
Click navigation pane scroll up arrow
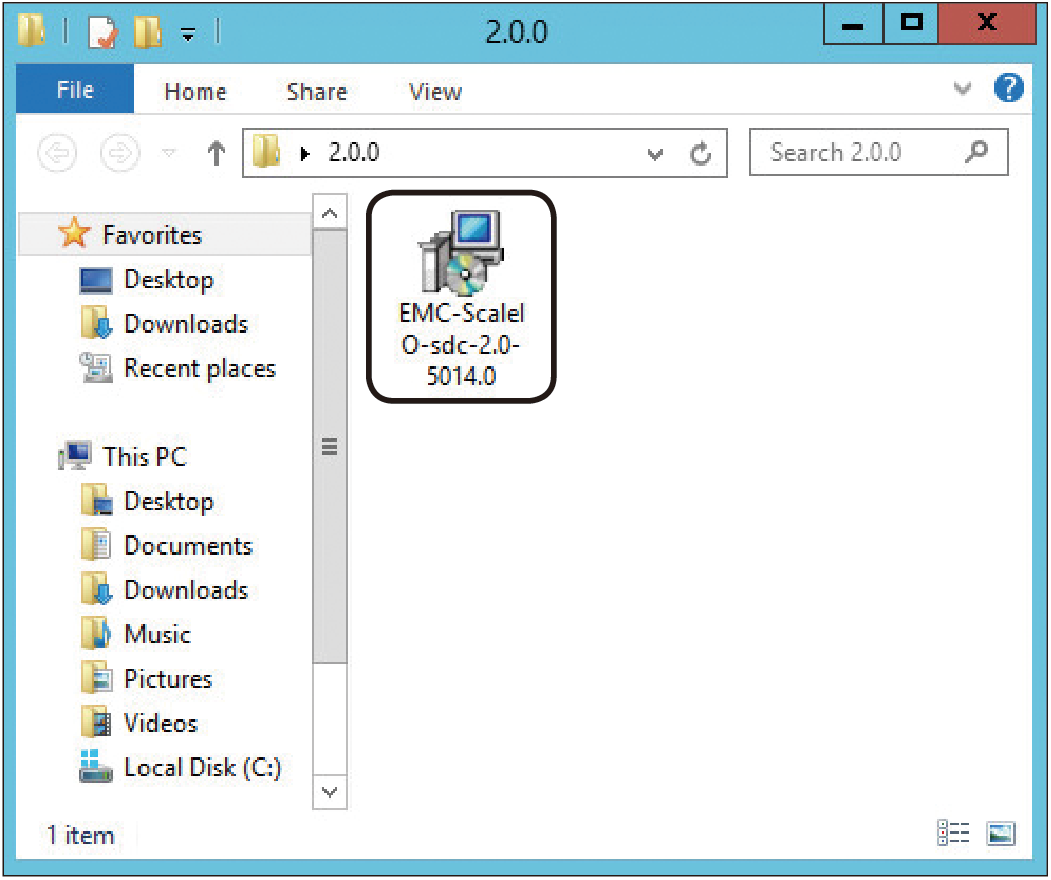click(329, 212)
